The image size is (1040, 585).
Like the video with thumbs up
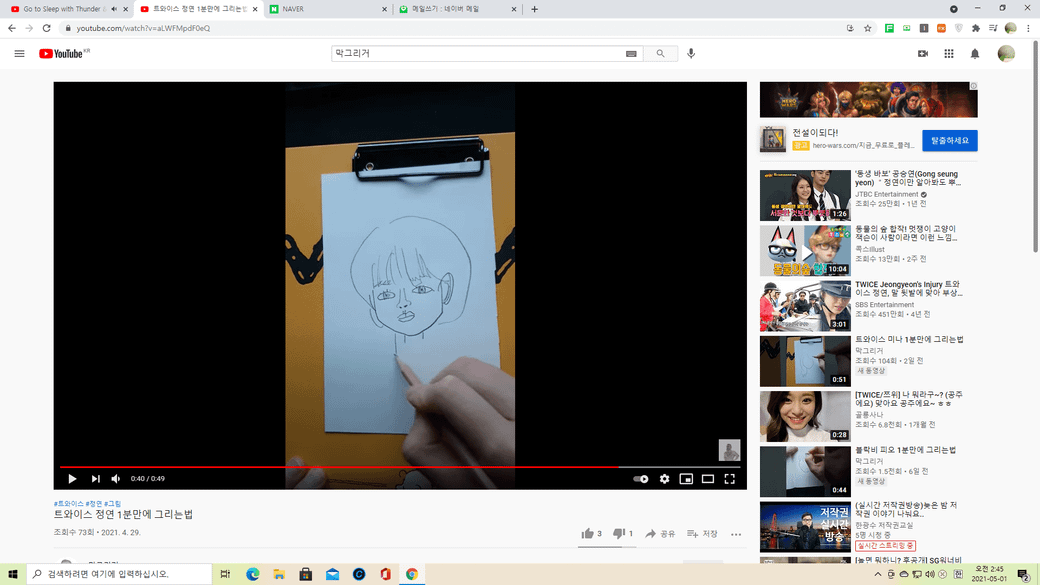(588, 534)
